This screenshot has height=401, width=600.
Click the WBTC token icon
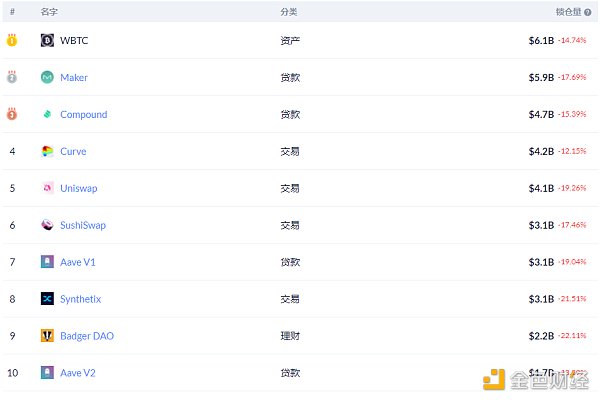tap(47, 41)
